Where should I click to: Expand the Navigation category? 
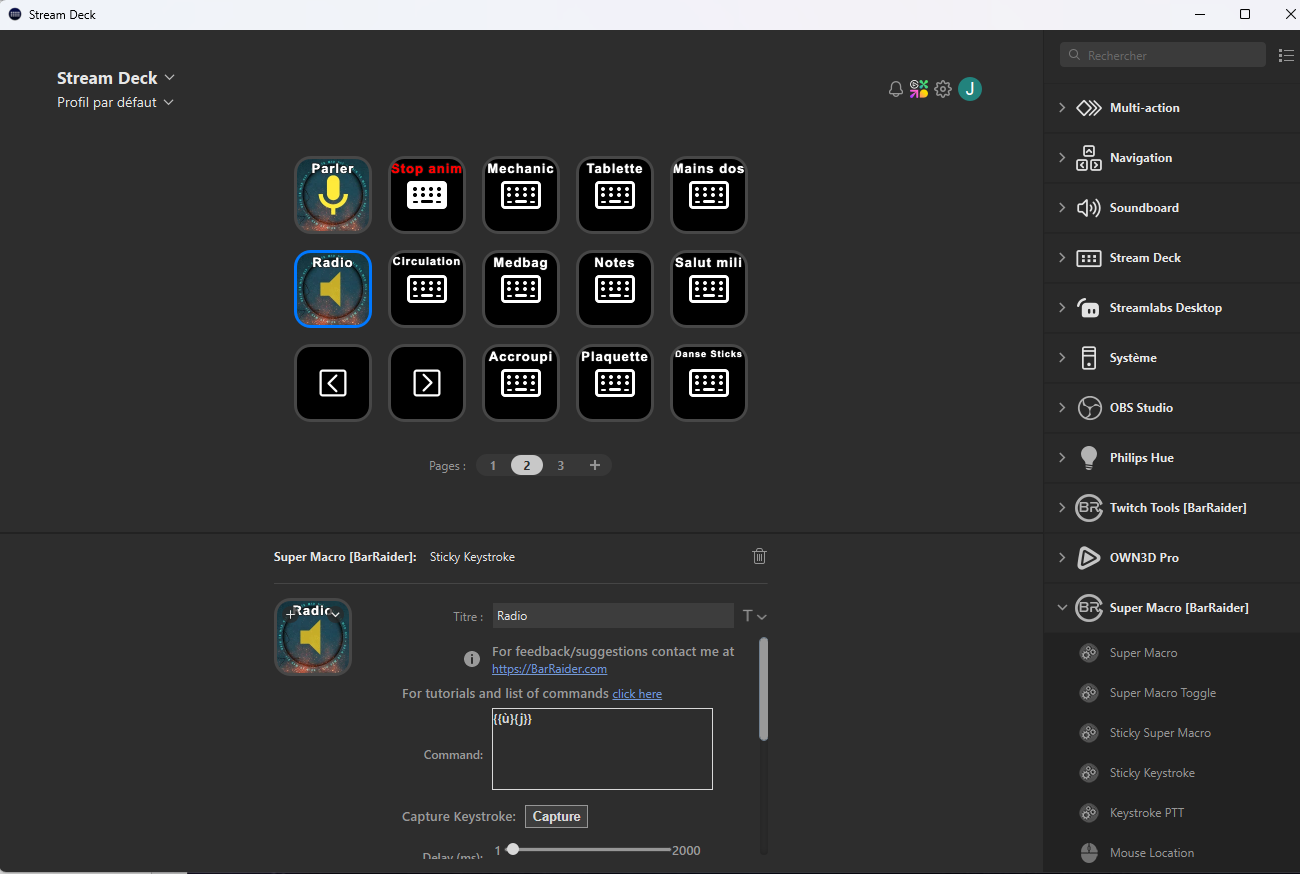tap(1171, 158)
